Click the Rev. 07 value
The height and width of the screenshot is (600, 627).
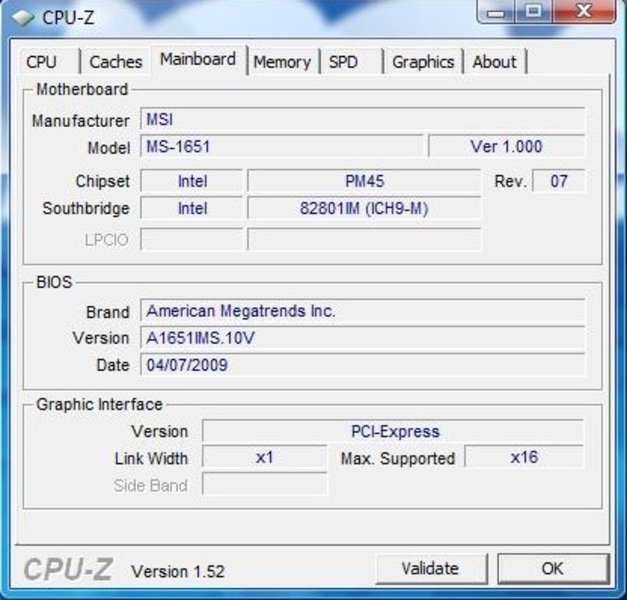[x=559, y=181]
